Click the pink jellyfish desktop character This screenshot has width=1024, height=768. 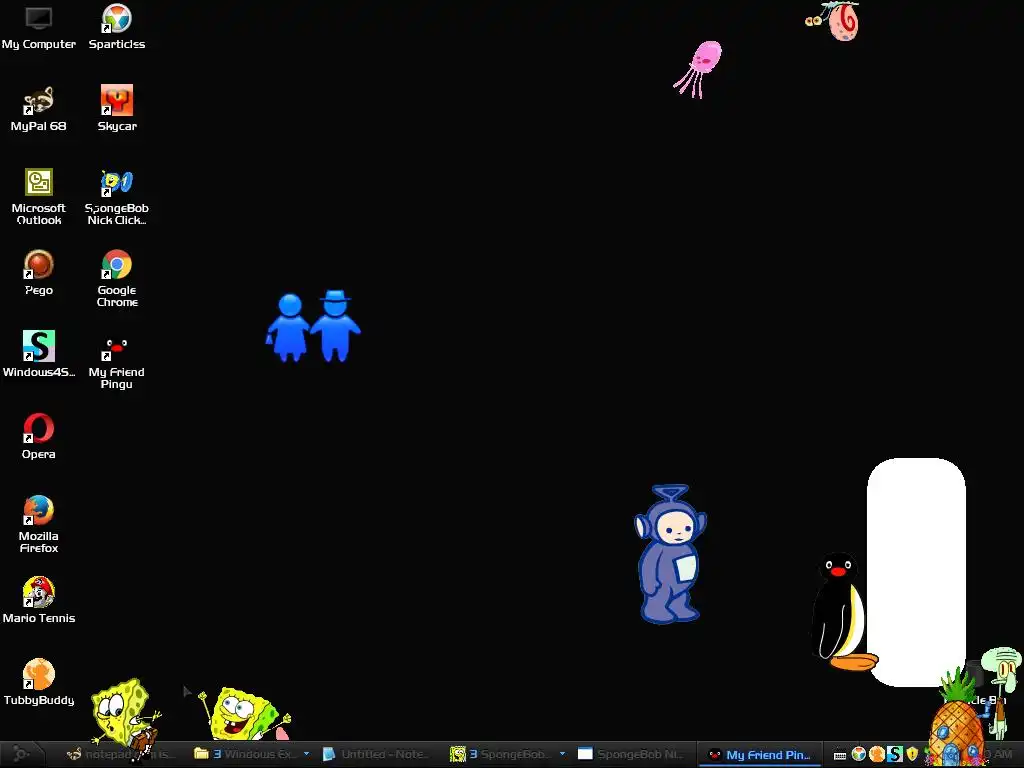point(699,69)
